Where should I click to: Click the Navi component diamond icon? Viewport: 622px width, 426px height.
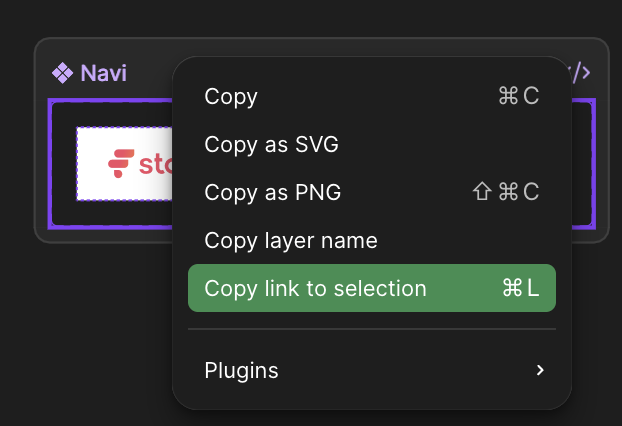pos(63,73)
